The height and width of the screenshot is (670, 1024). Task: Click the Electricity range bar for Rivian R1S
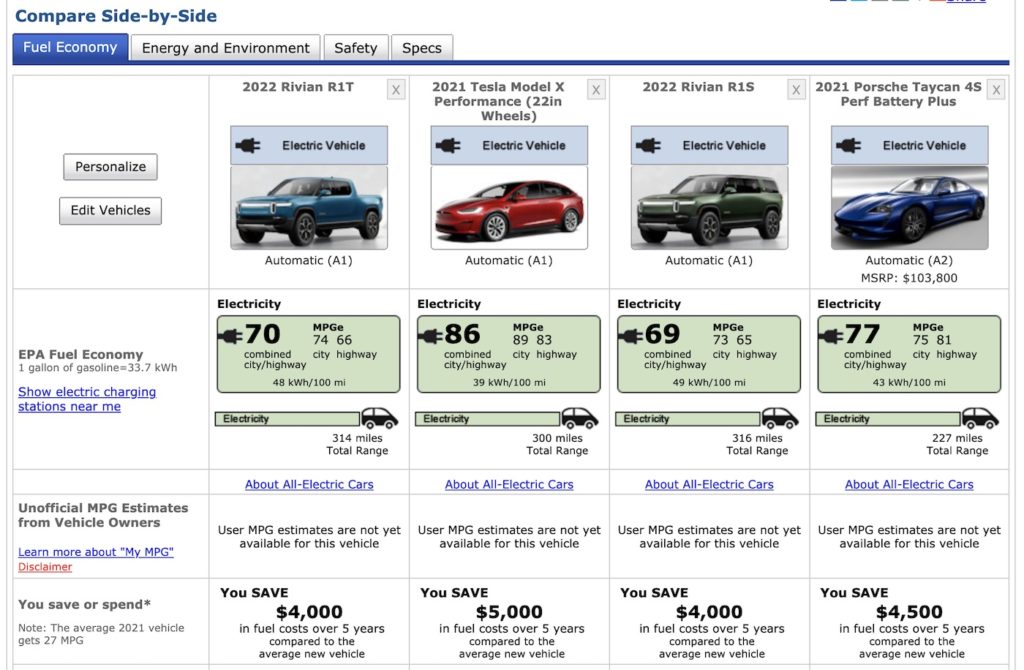pyautogui.click(x=688, y=419)
